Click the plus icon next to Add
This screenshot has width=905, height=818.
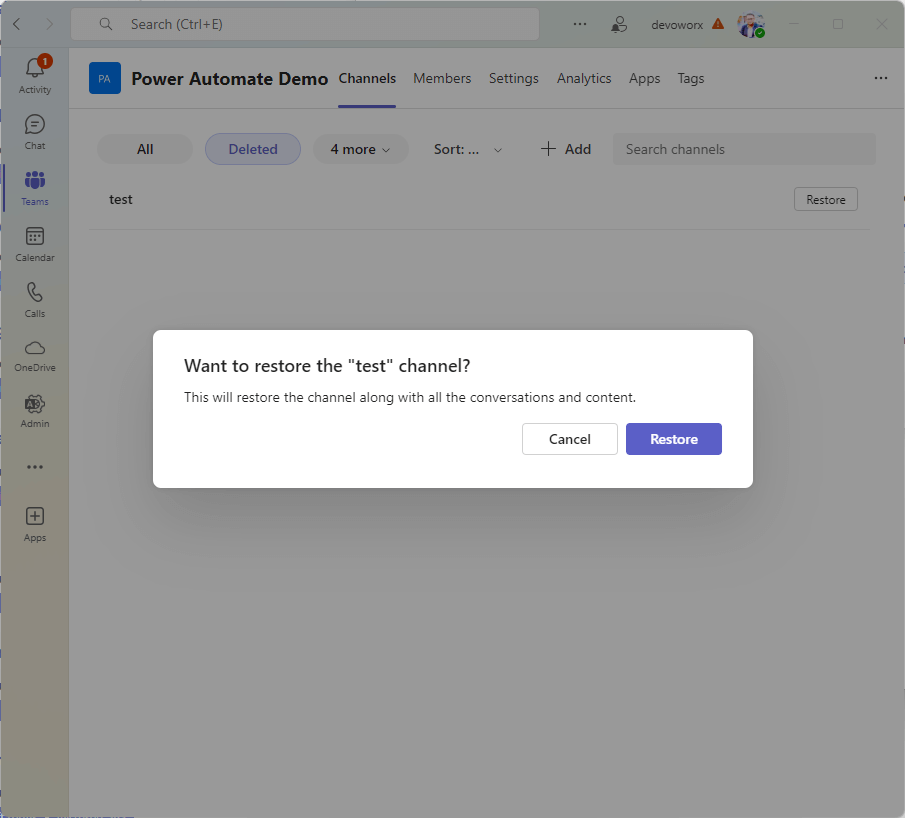point(548,149)
